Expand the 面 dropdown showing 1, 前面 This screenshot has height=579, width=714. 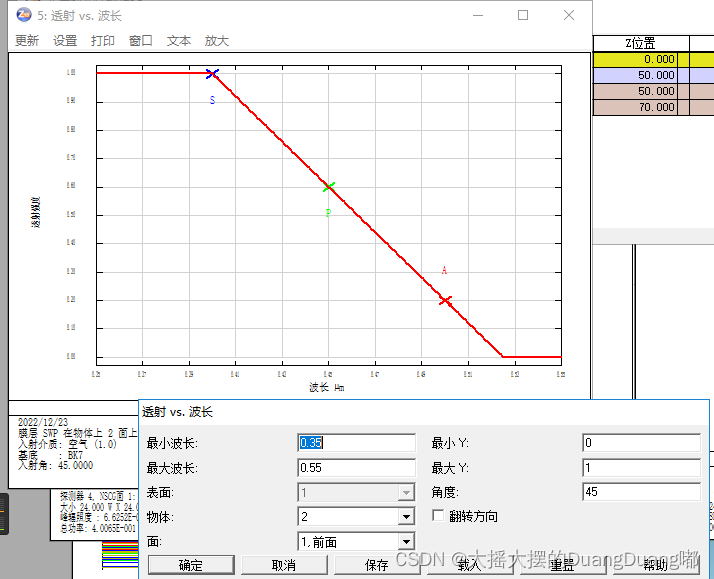tap(406, 542)
